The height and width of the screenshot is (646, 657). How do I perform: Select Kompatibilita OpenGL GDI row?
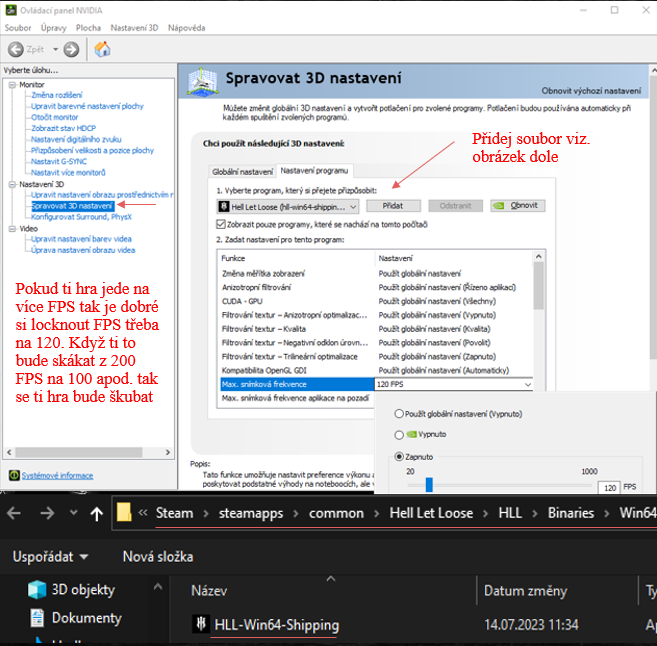[376, 370]
